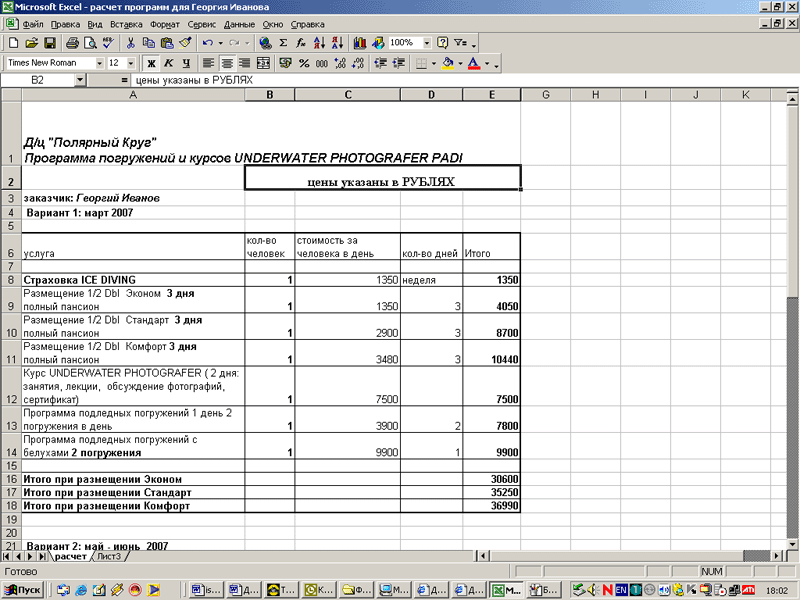Decrease the indent
The image size is (800, 600).
click(x=381, y=63)
